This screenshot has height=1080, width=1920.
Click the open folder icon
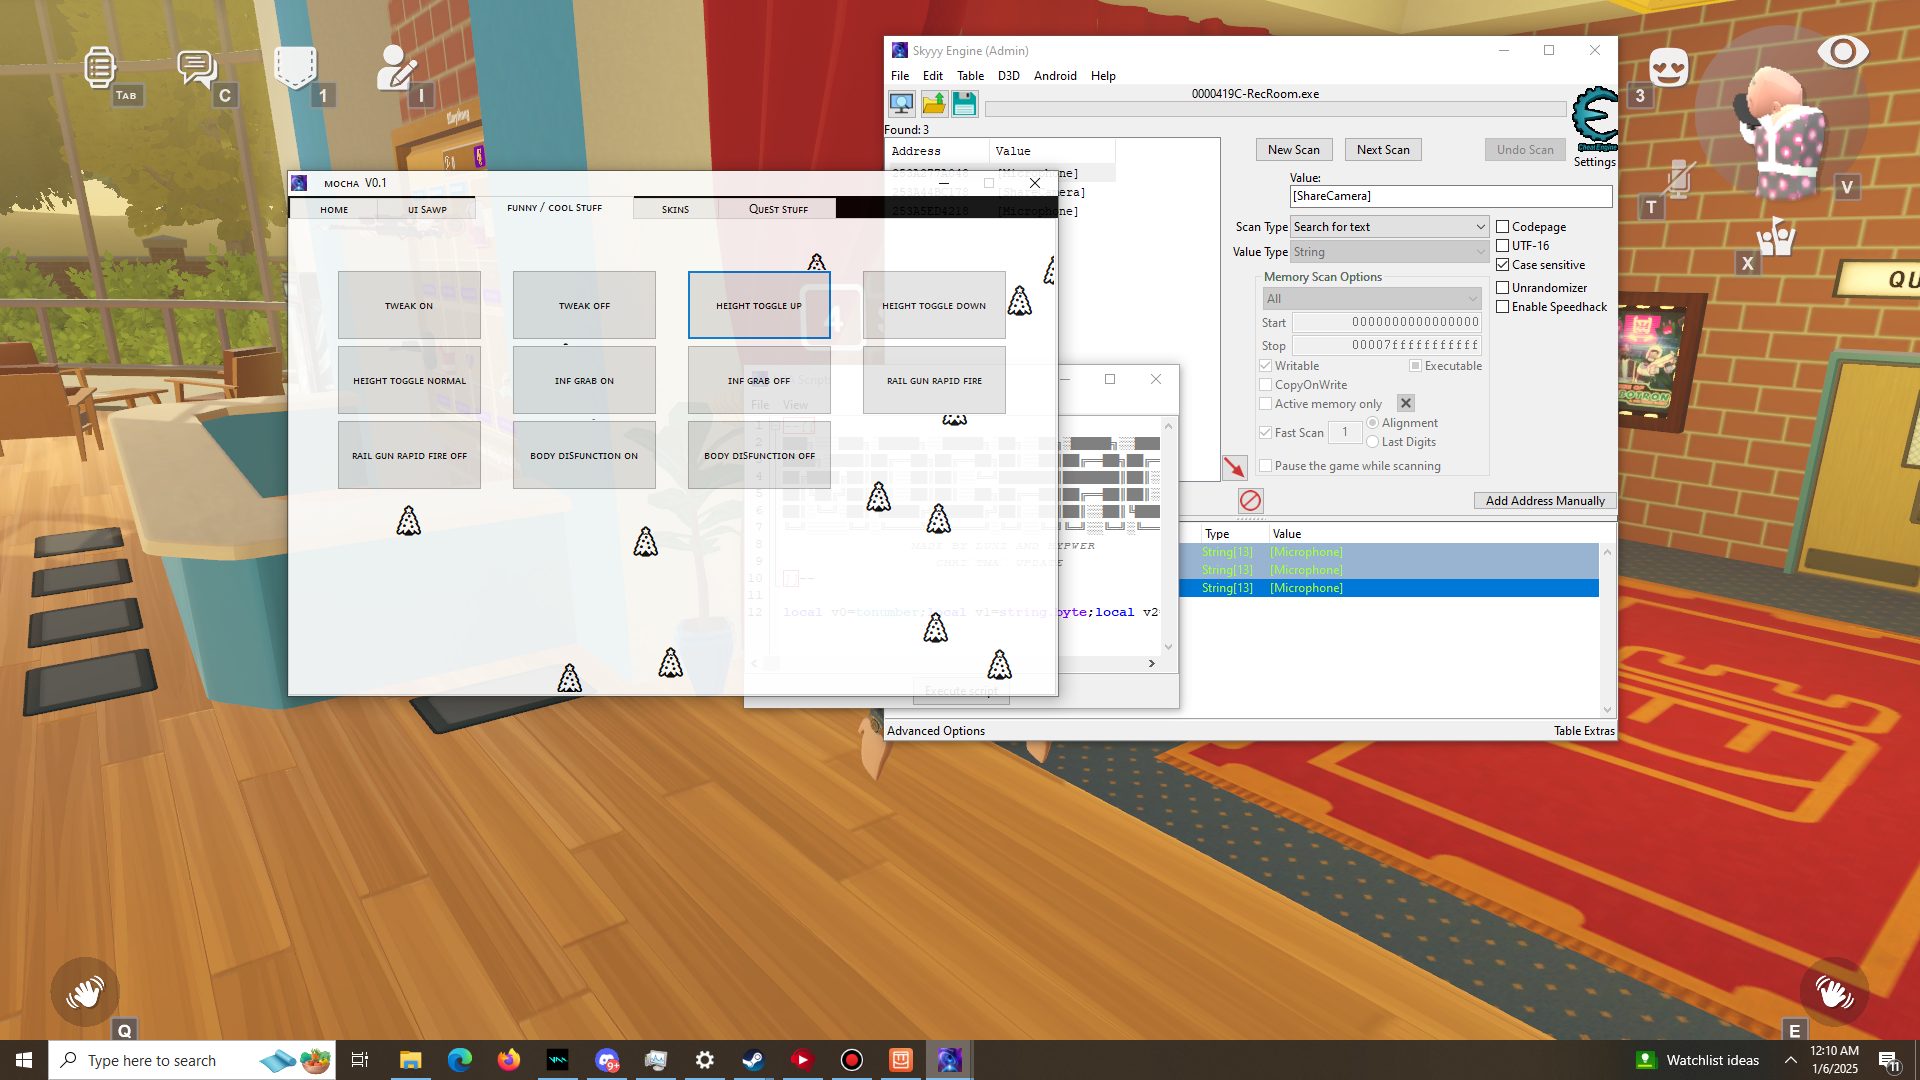[x=933, y=104]
